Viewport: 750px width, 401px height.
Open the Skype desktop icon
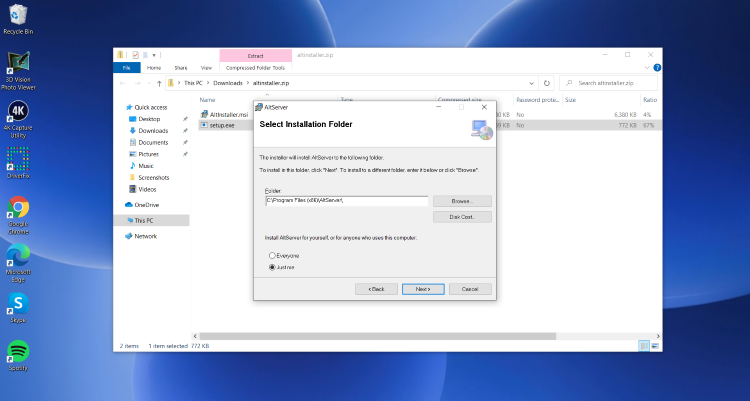tap(17, 302)
